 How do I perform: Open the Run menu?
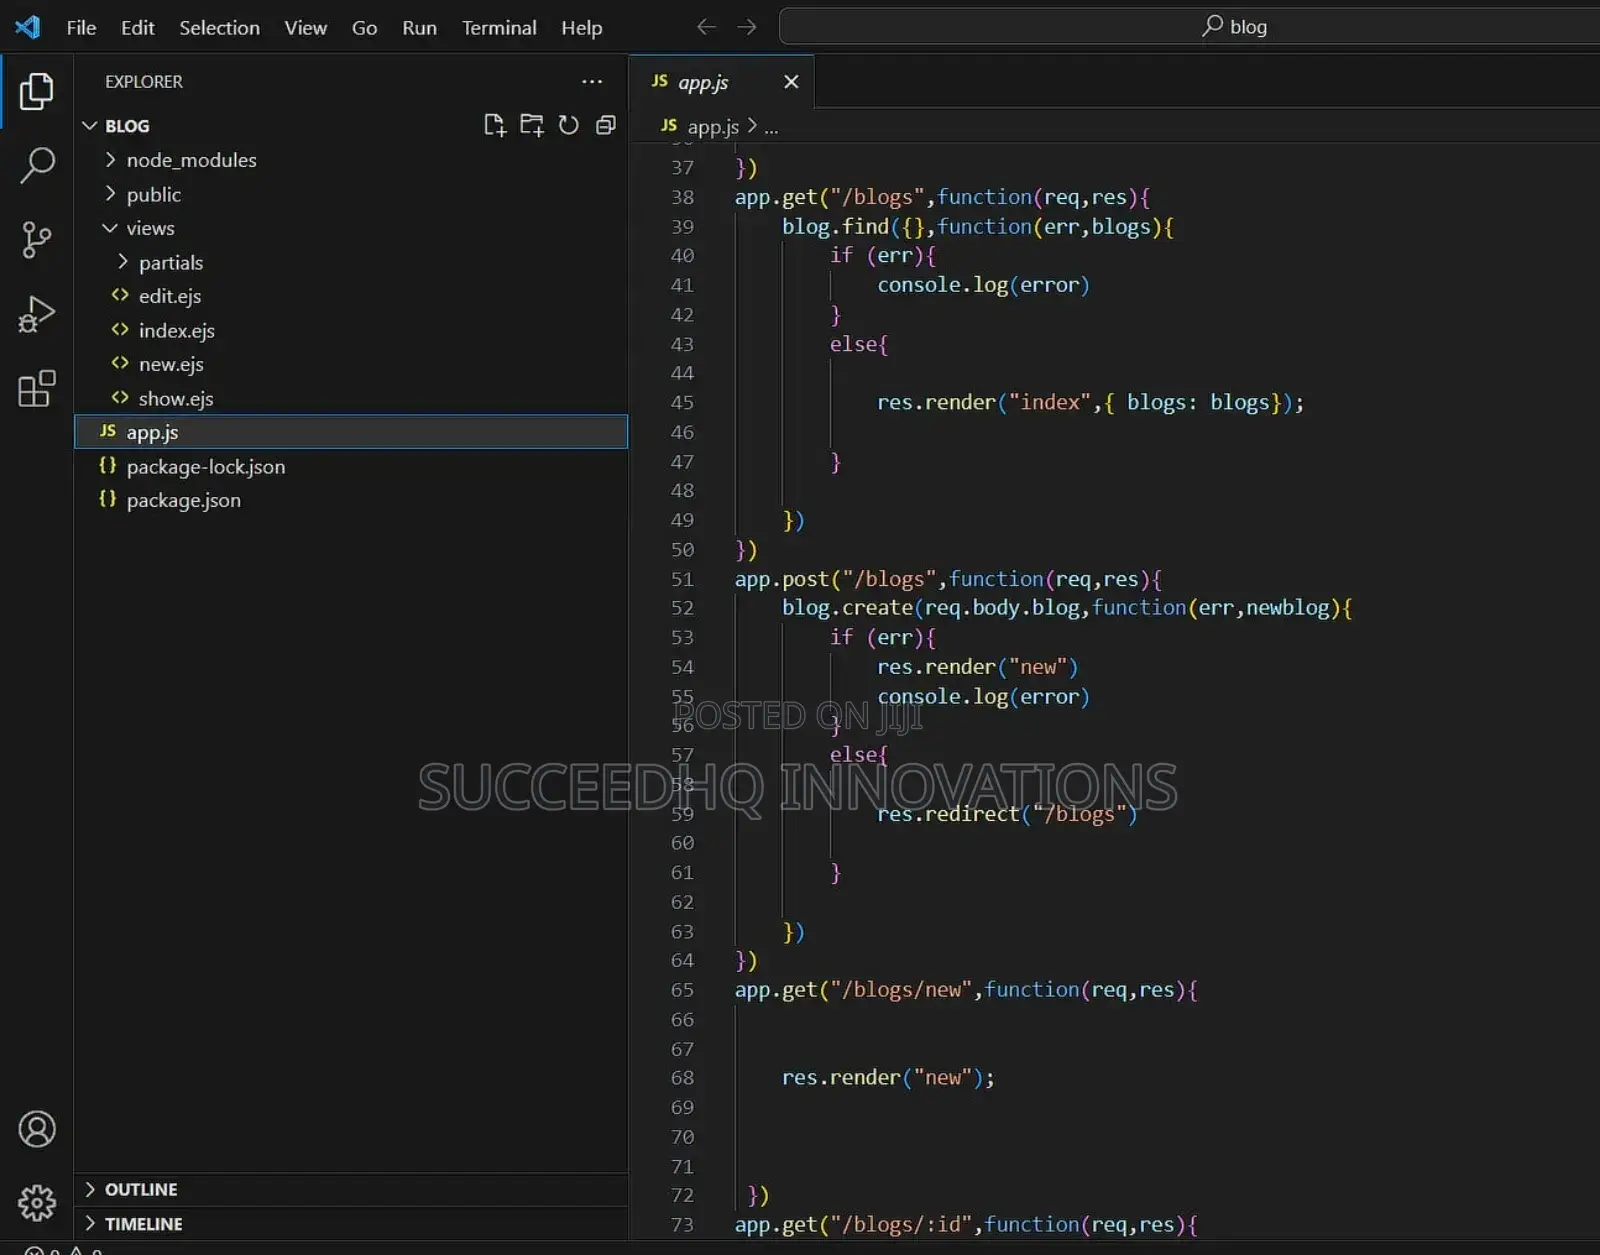pos(419,28)
